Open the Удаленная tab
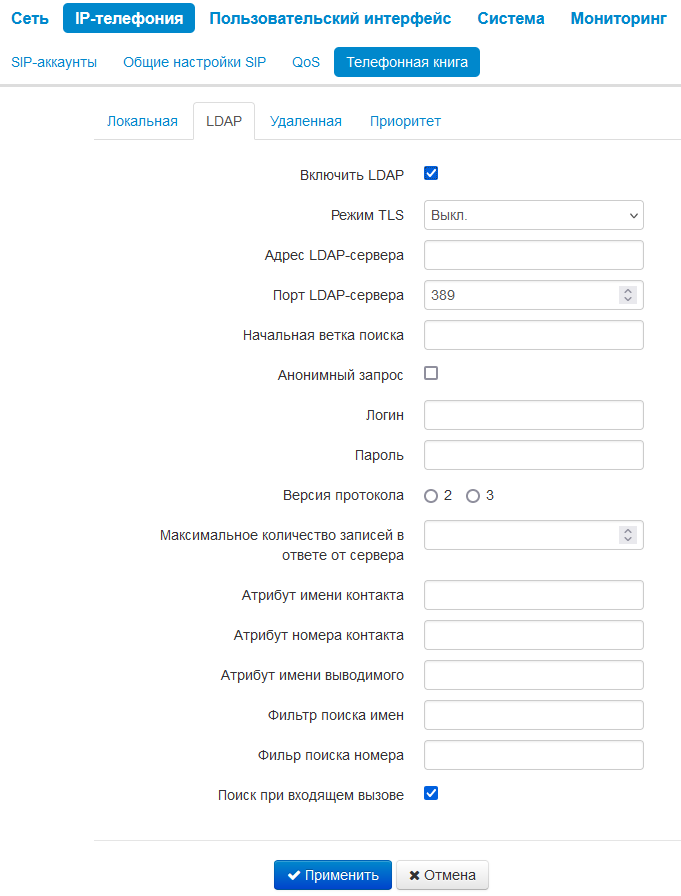This screenshot has width=681, height=896. [306, 121]
